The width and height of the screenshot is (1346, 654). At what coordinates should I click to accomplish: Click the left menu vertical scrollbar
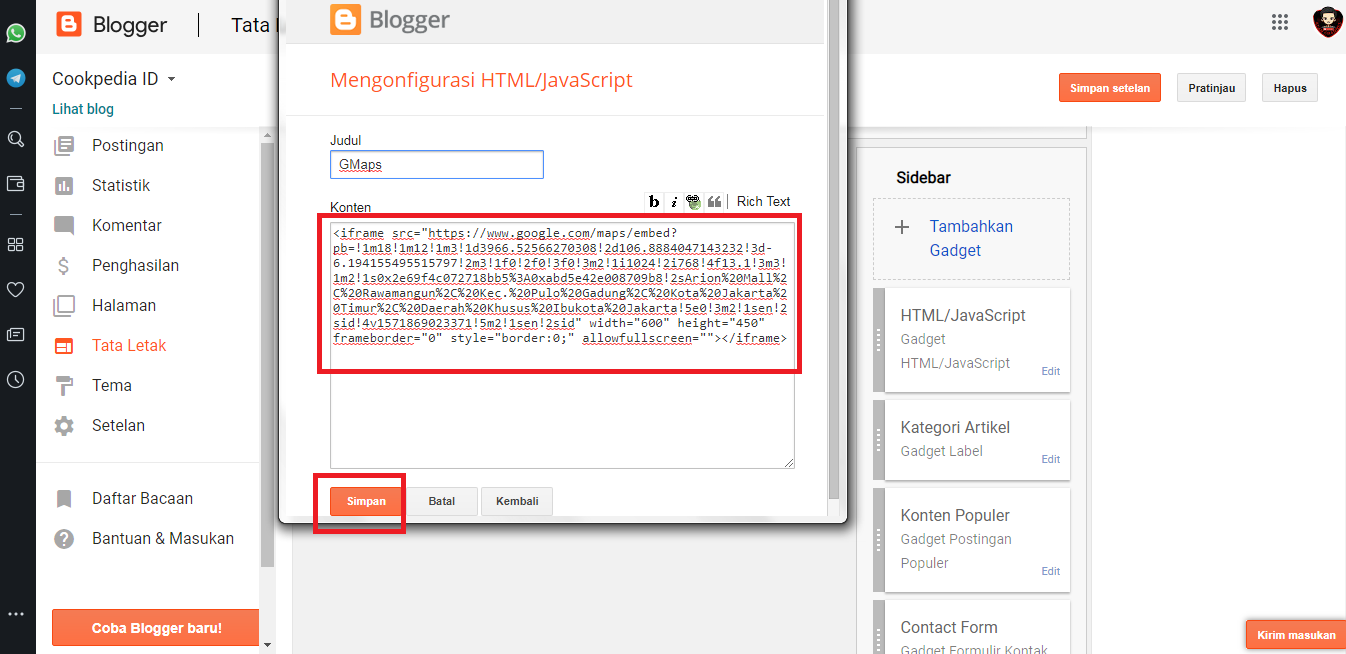(267, 356)
